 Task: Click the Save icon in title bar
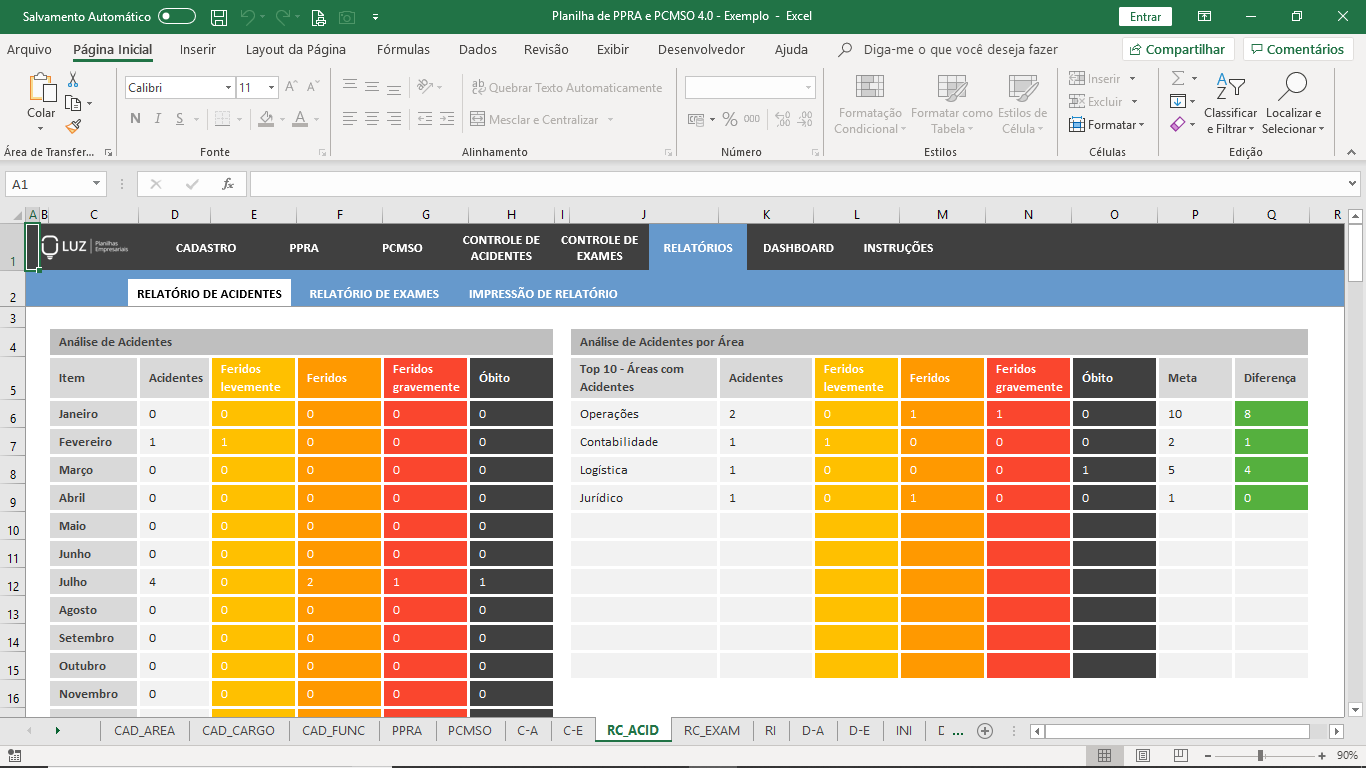[219, 17]
